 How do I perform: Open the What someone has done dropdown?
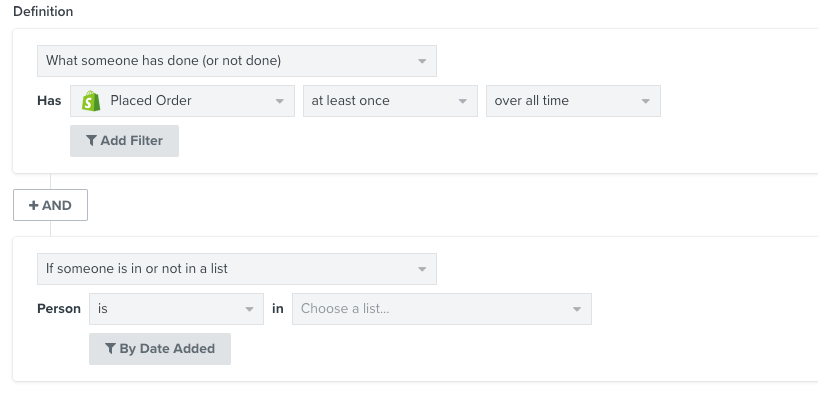coord(237,61)
